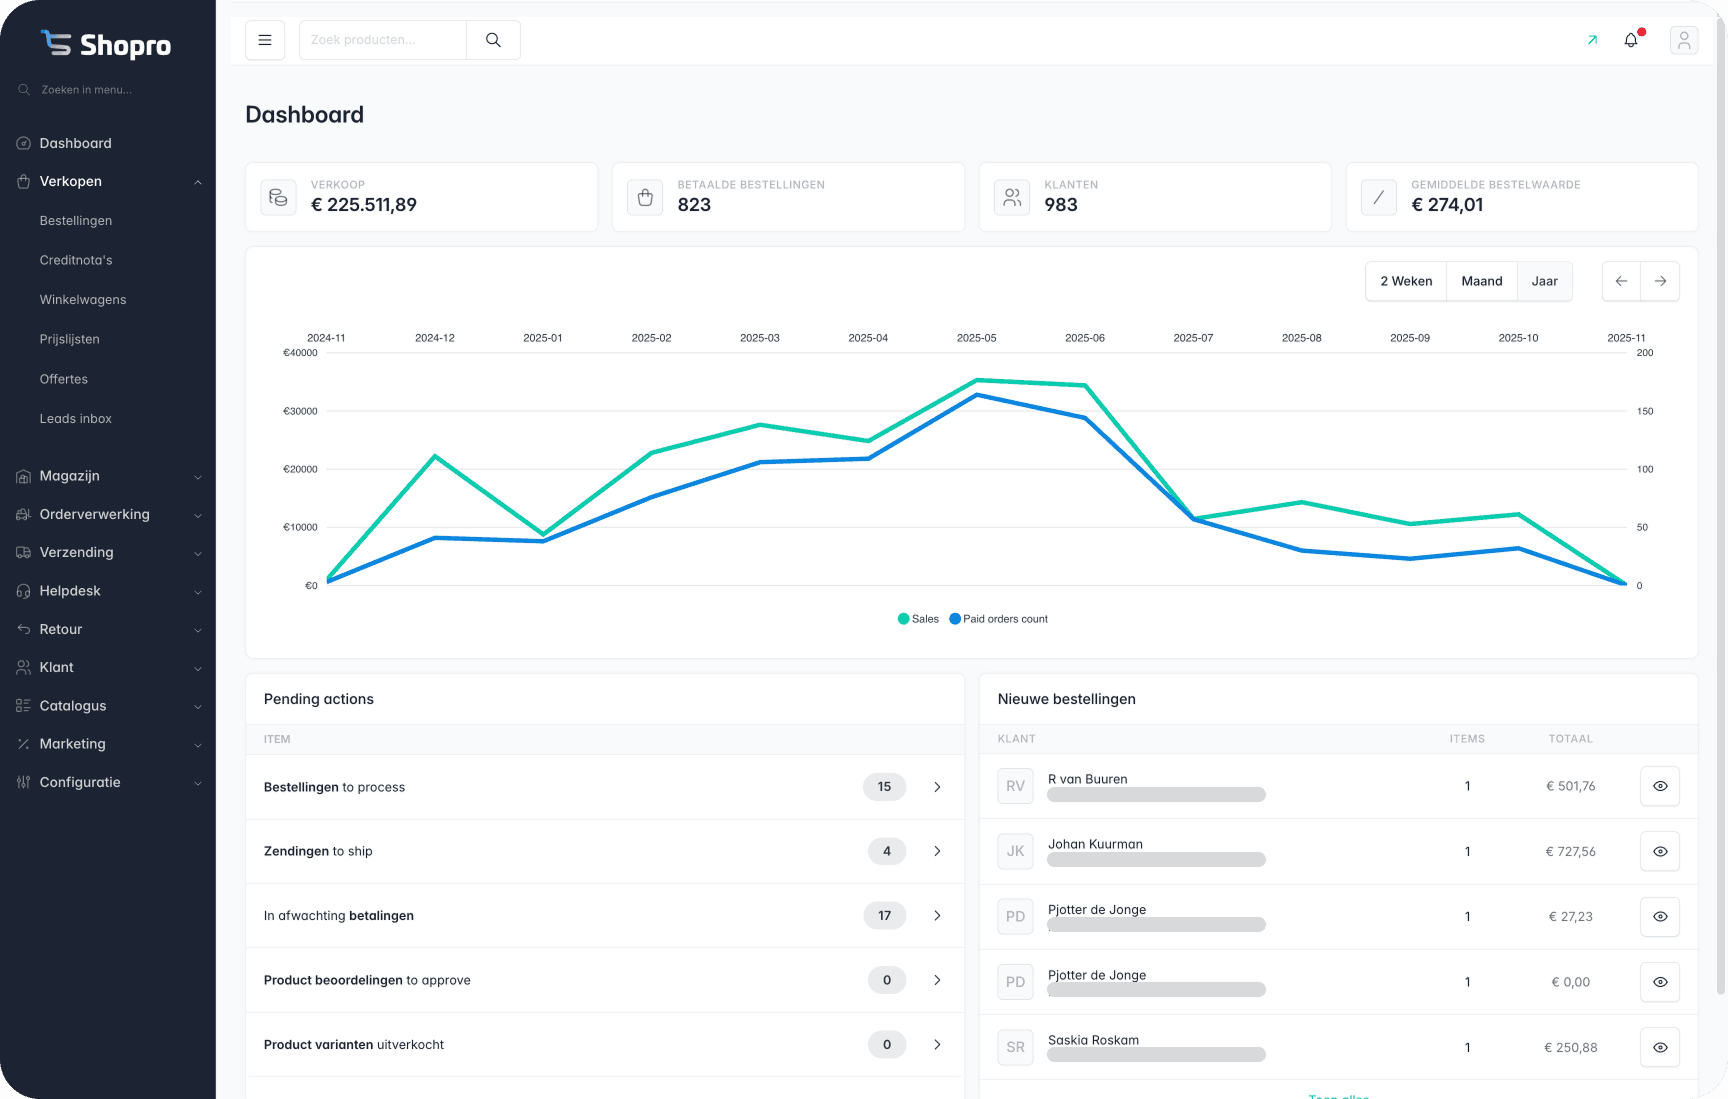Image resolution: width=1728 pixels, height=1099 pixels.
Task: Expand the Orderverwerking menu
Action: (x=198, y=515)
